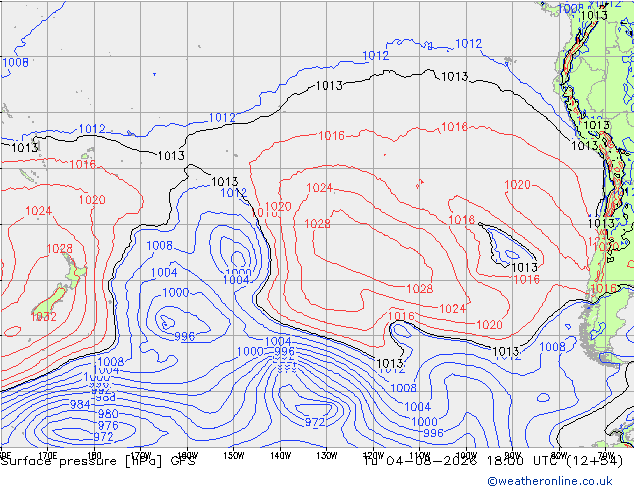Click the 130W longitude label
The height and width of the screenshot is (490, 634).
(327, 456)
